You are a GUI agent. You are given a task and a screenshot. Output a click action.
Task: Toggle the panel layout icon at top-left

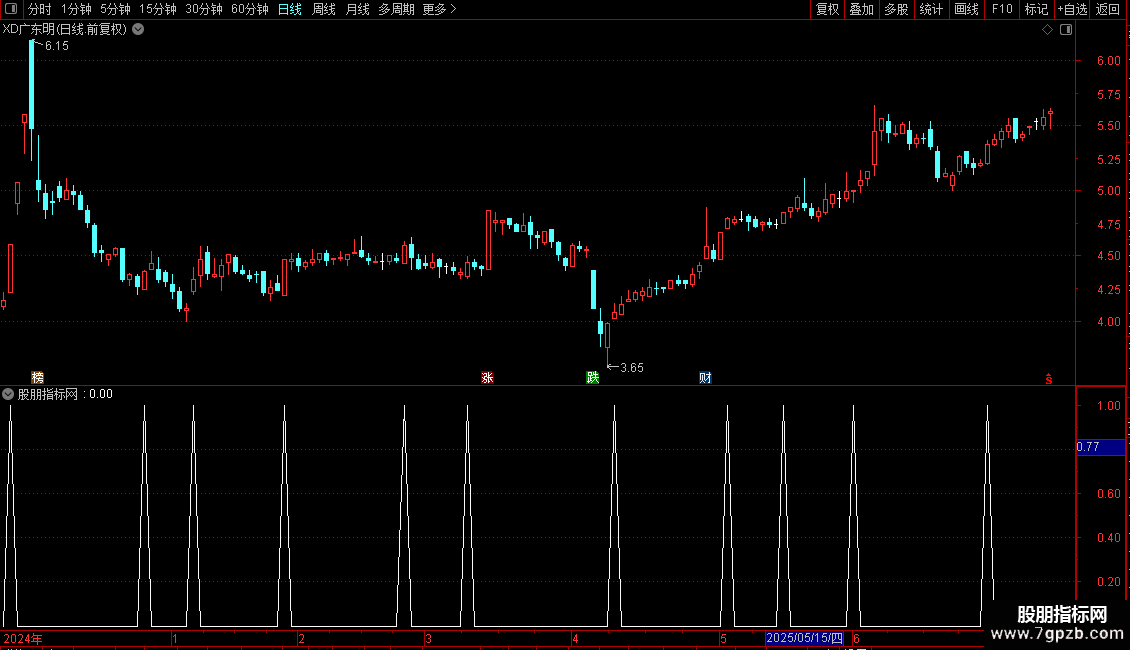(11, 9)
